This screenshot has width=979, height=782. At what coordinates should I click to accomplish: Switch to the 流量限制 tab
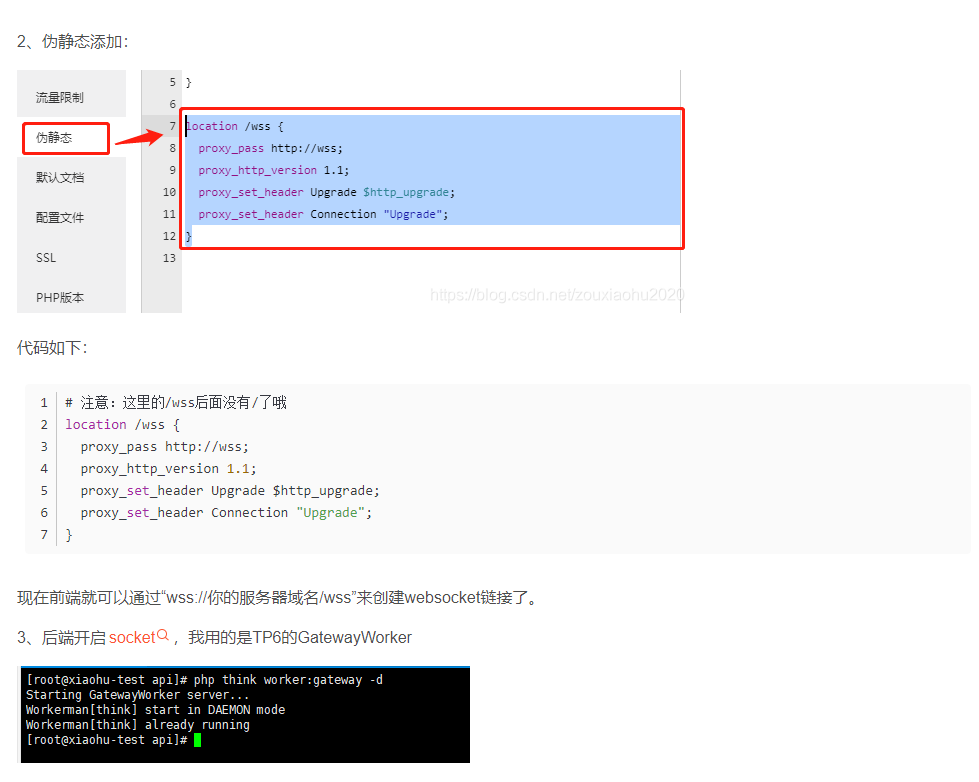(60, 98)
